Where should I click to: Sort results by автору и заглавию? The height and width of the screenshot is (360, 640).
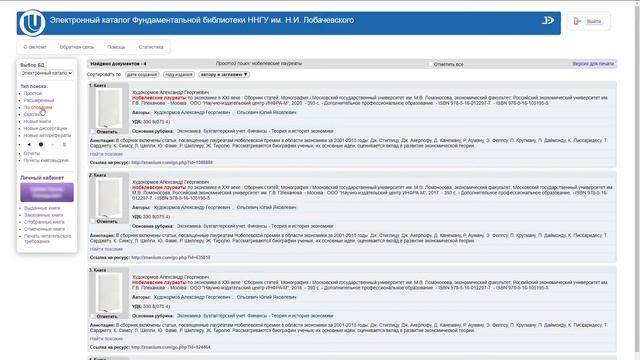(224, 75)
